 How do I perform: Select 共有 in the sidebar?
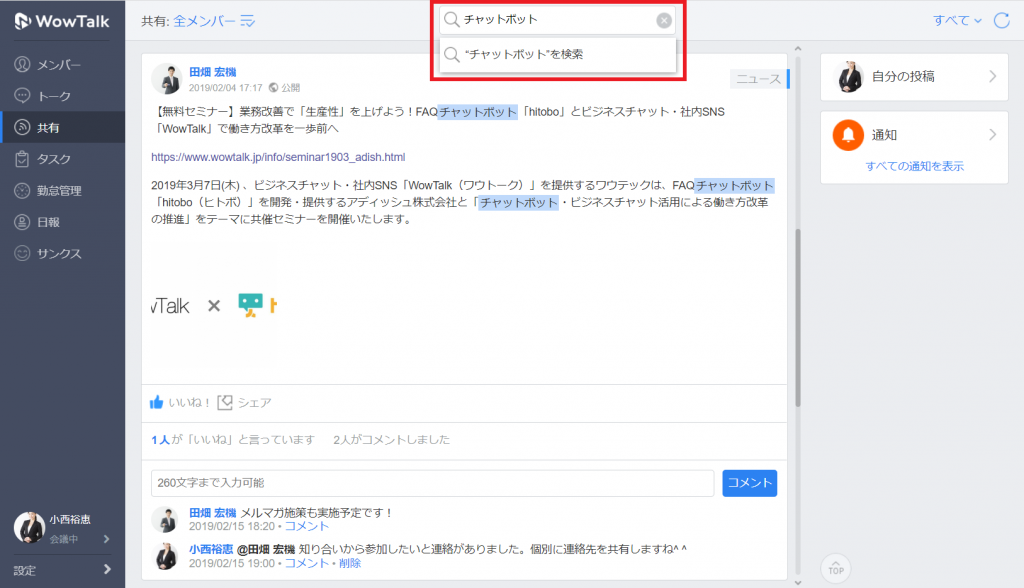[x=63, y=127]
